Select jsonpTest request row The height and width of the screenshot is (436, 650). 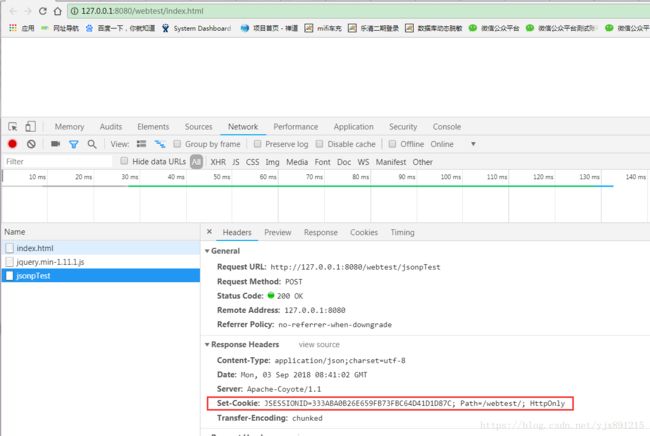101,276
